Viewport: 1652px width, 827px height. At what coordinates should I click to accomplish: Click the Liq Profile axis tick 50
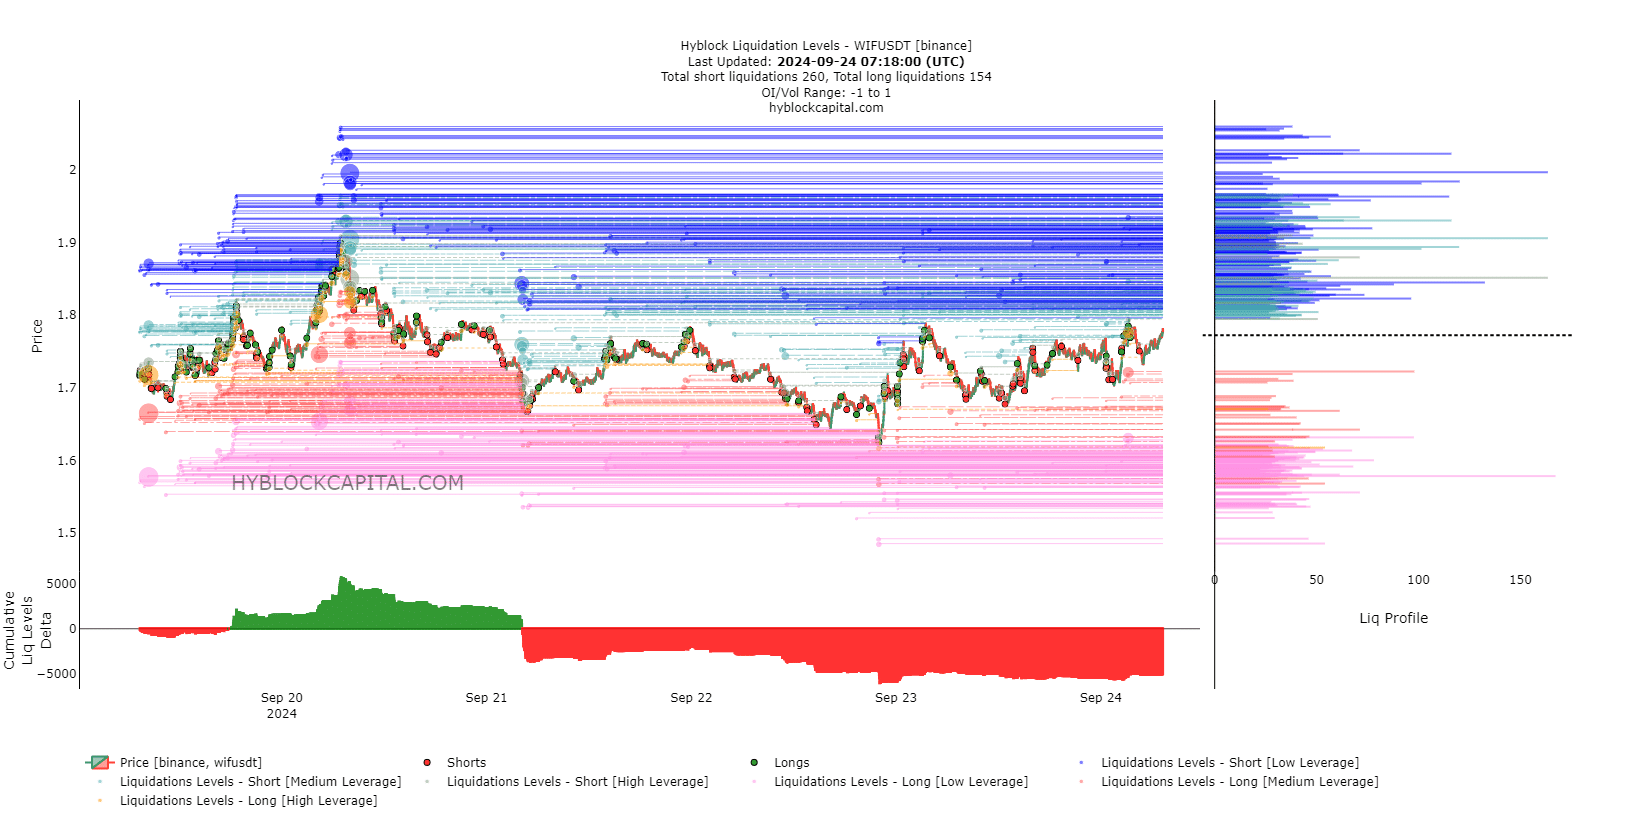click(x=1316, y=580)
